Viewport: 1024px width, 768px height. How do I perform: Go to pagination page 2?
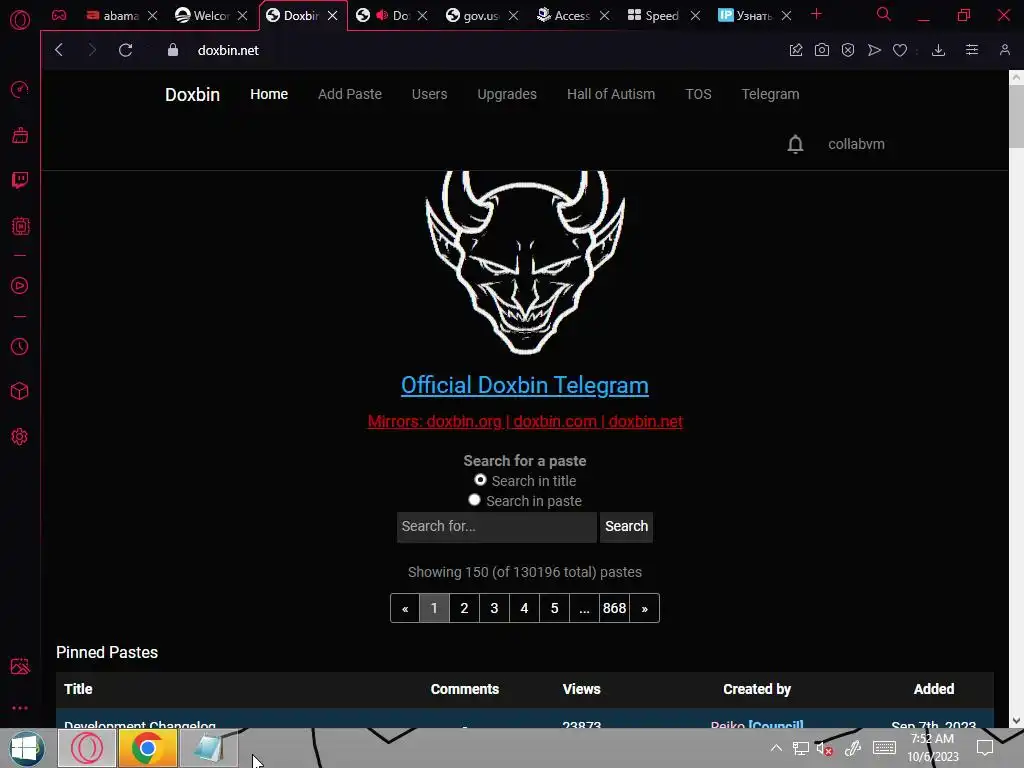tap(464, 608)
